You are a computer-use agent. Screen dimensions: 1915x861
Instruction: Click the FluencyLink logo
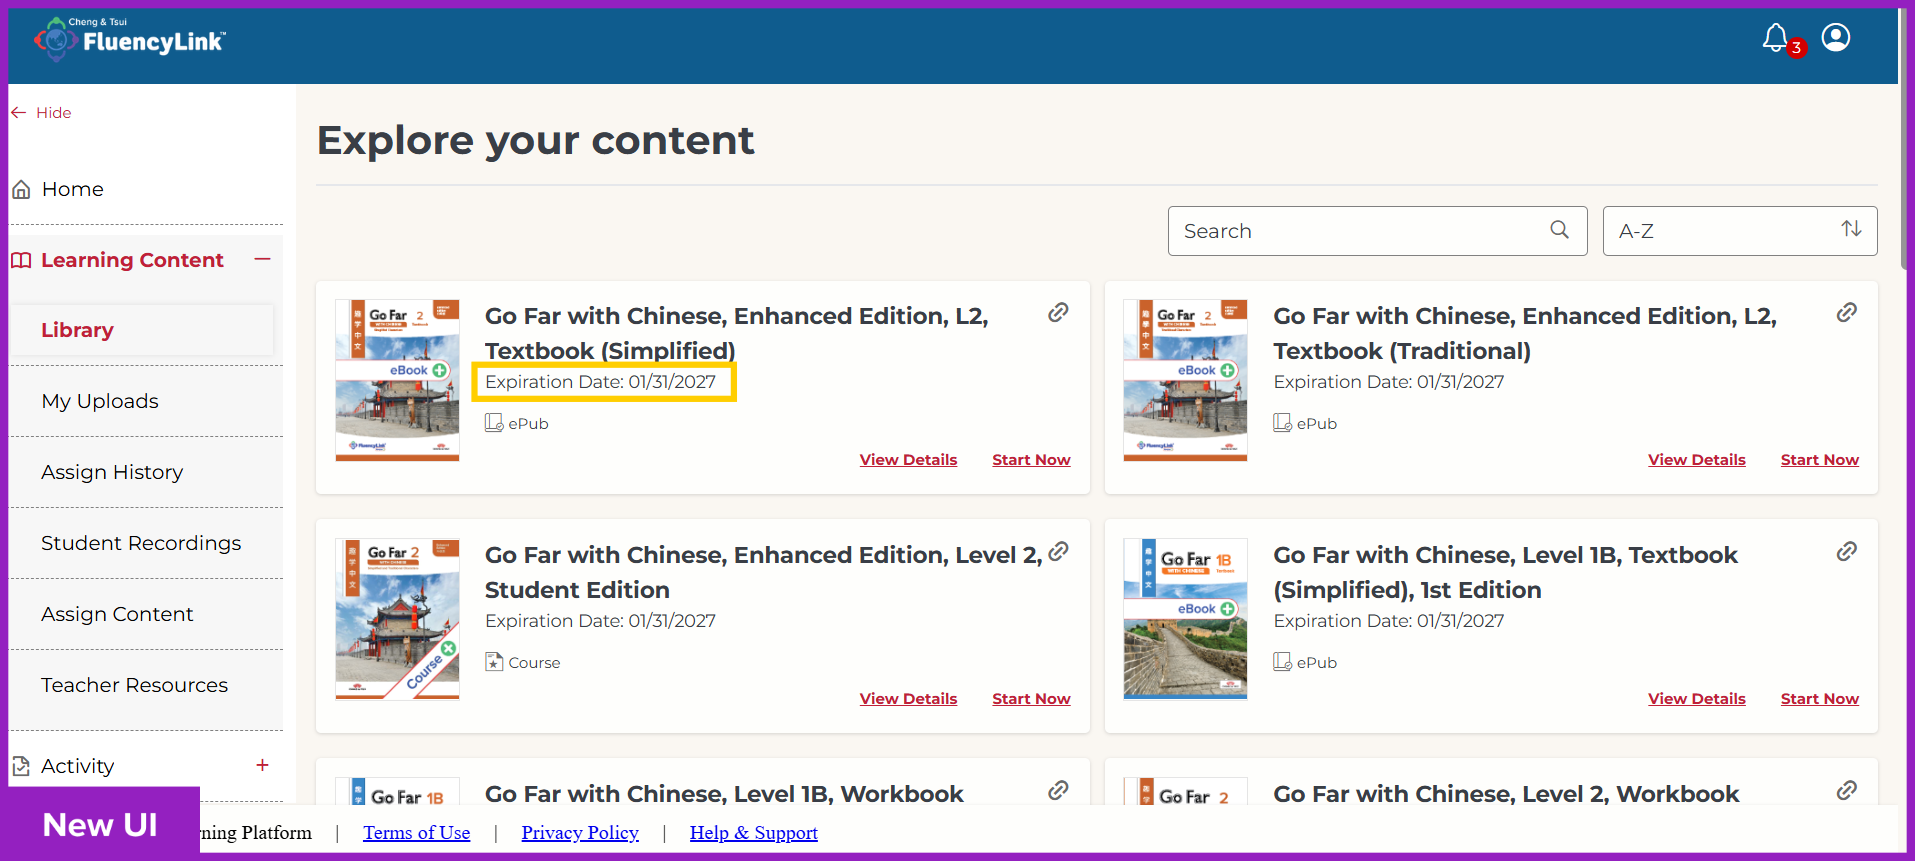(130, 38)
